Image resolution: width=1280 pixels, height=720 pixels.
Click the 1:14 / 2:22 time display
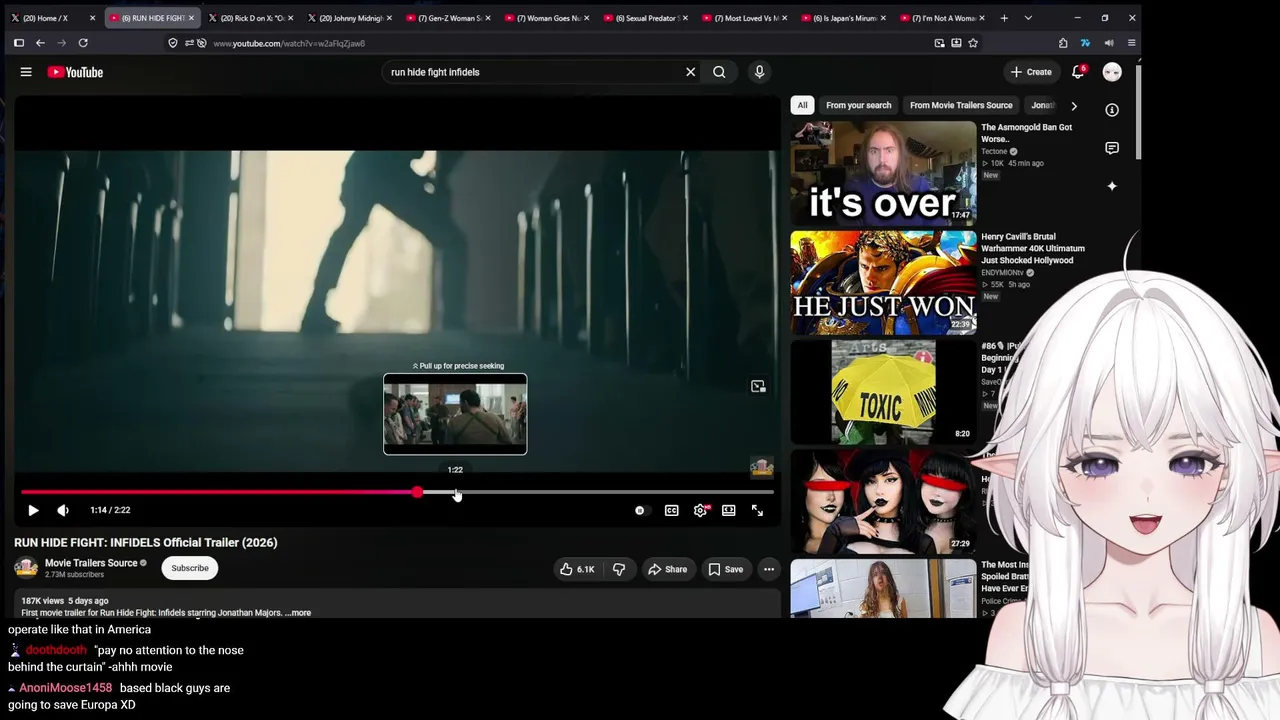point(110,510)
